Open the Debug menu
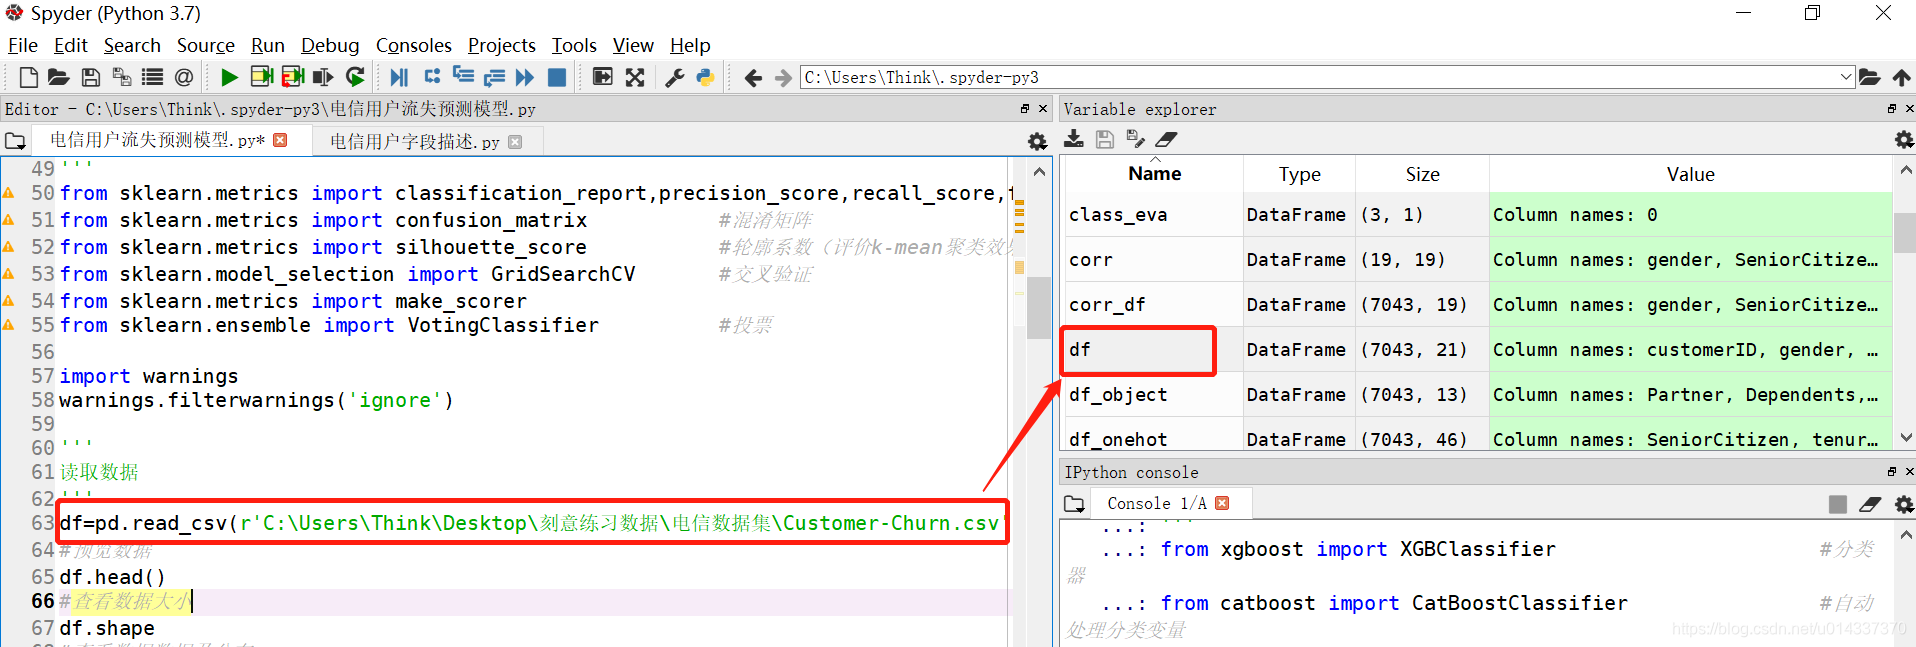 pyautogui.click(x=330, y=45)
